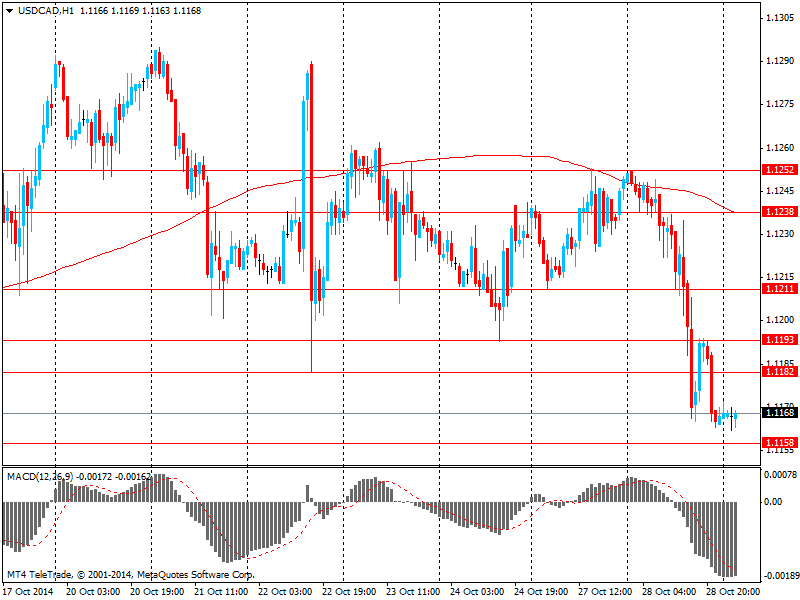Select the 1.1182 red price level label
The height and width of the screenshot is (600, 800).
[778, 371]
